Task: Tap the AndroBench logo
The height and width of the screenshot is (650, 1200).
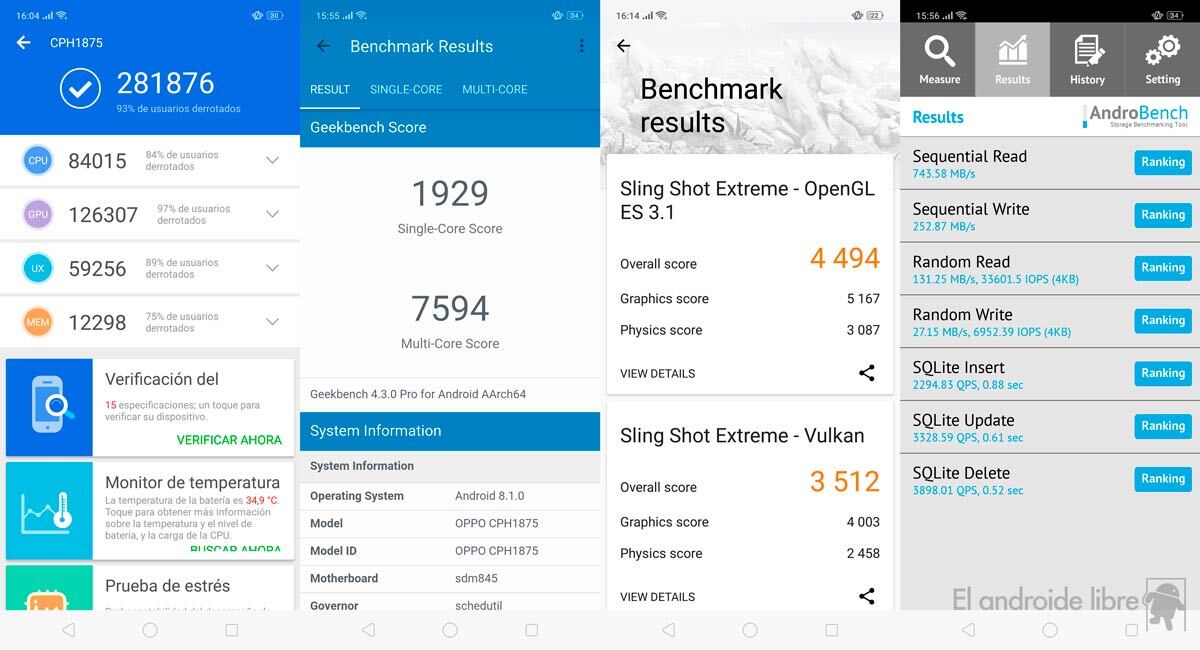Action: pos(1135,117)
